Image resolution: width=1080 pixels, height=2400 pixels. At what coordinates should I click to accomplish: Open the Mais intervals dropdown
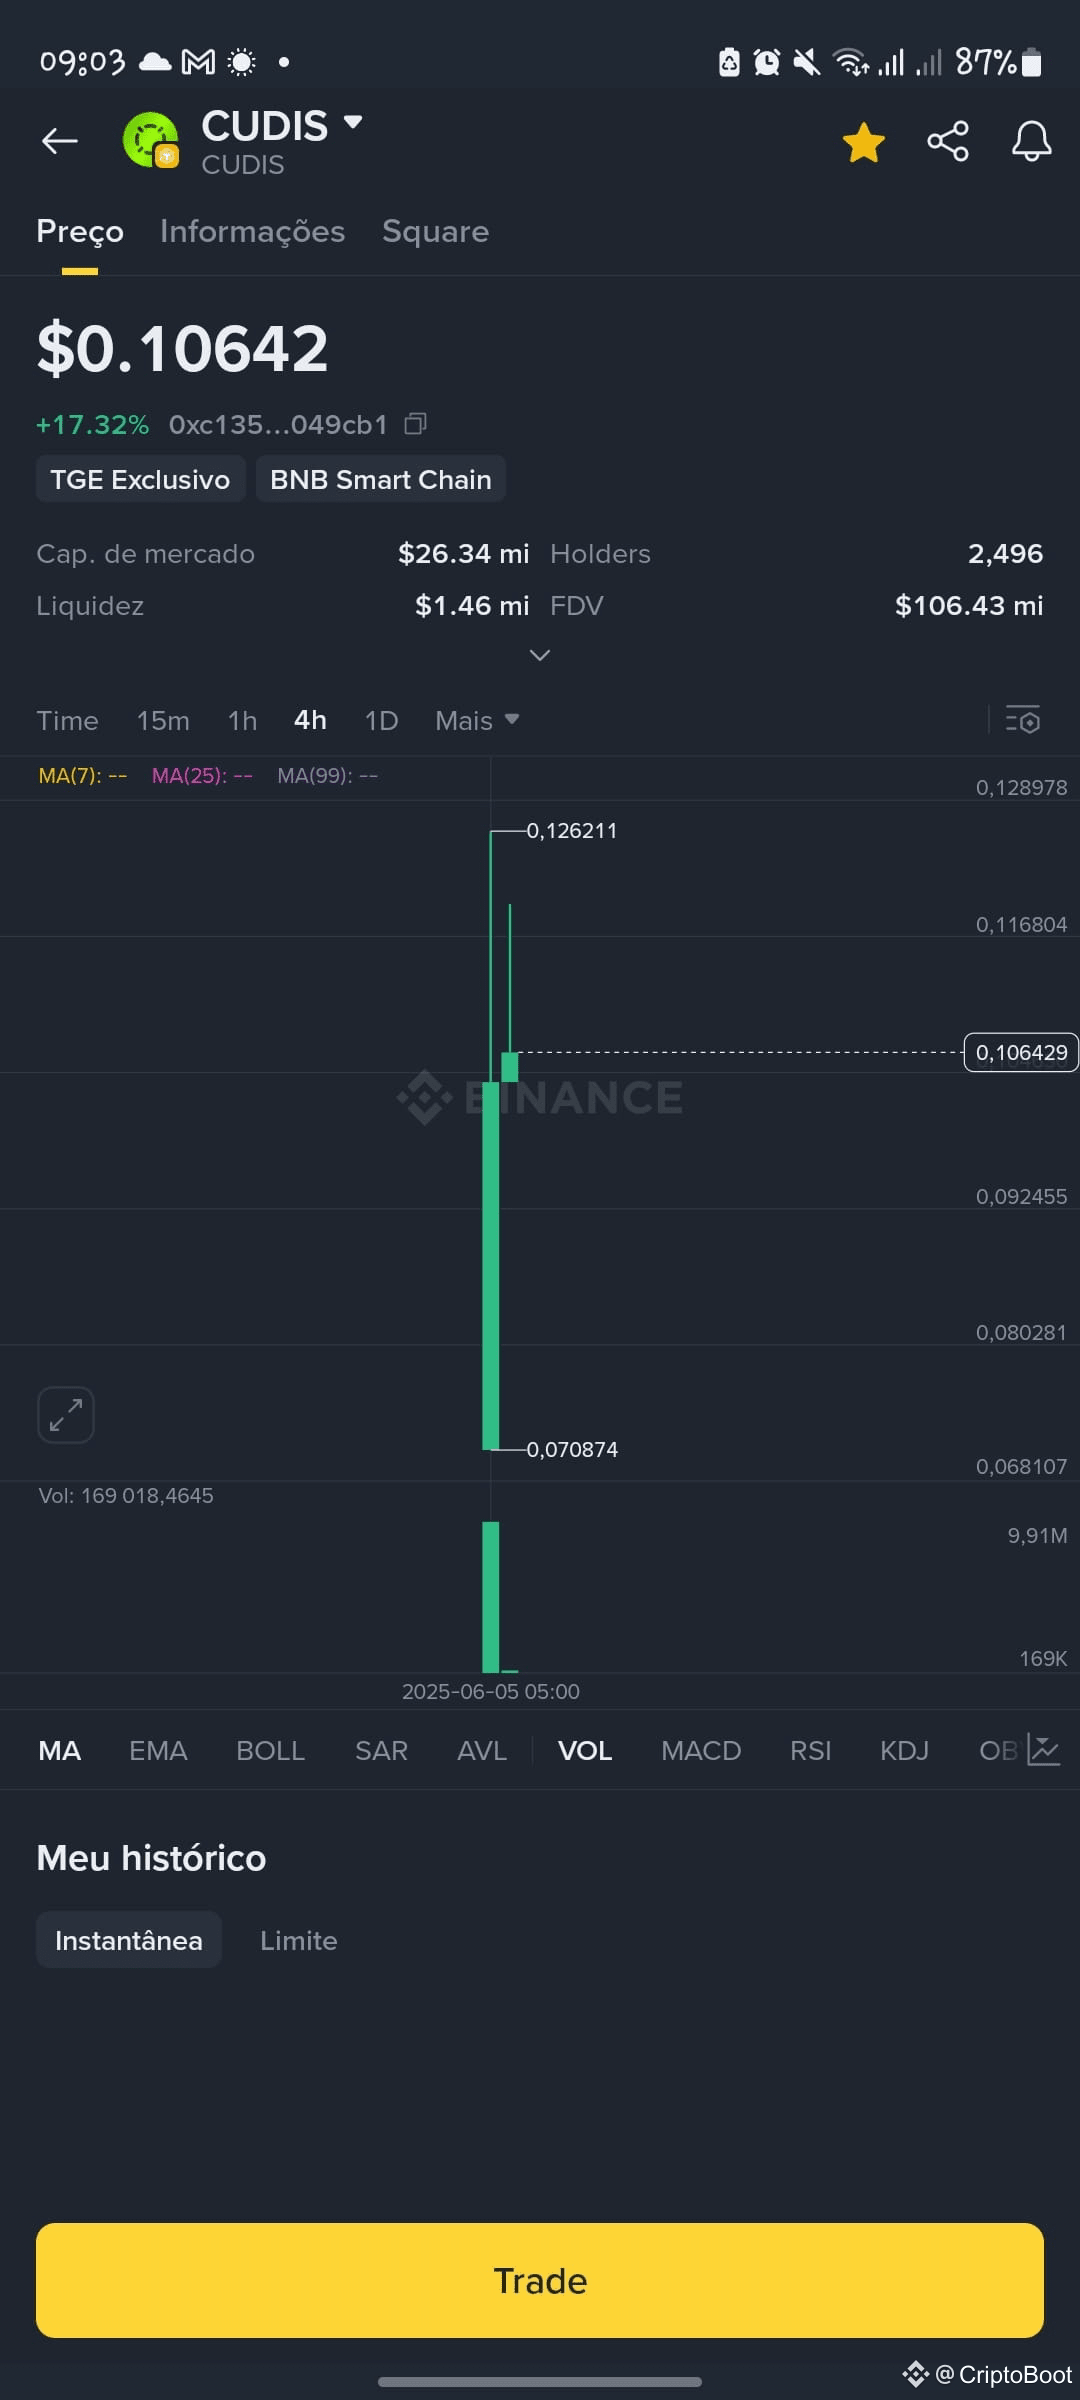(477, 720)
